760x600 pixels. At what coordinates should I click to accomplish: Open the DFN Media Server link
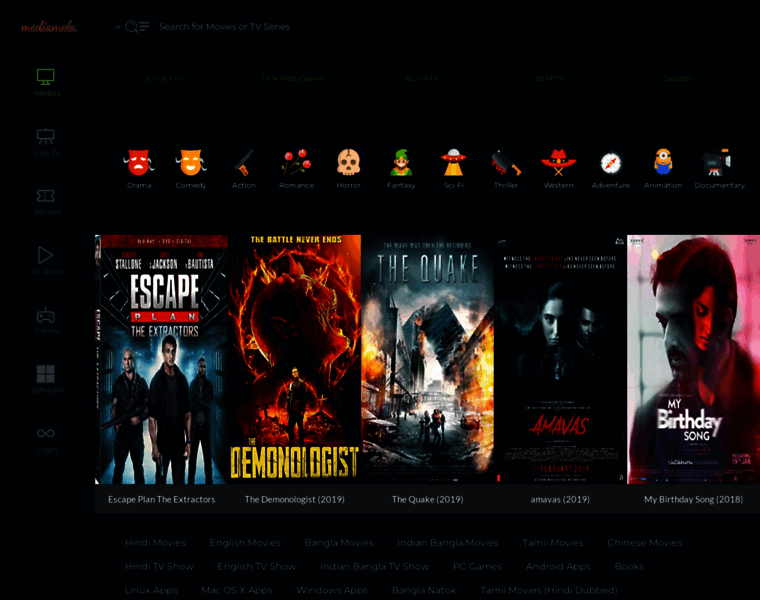click(x=293, y=78)
